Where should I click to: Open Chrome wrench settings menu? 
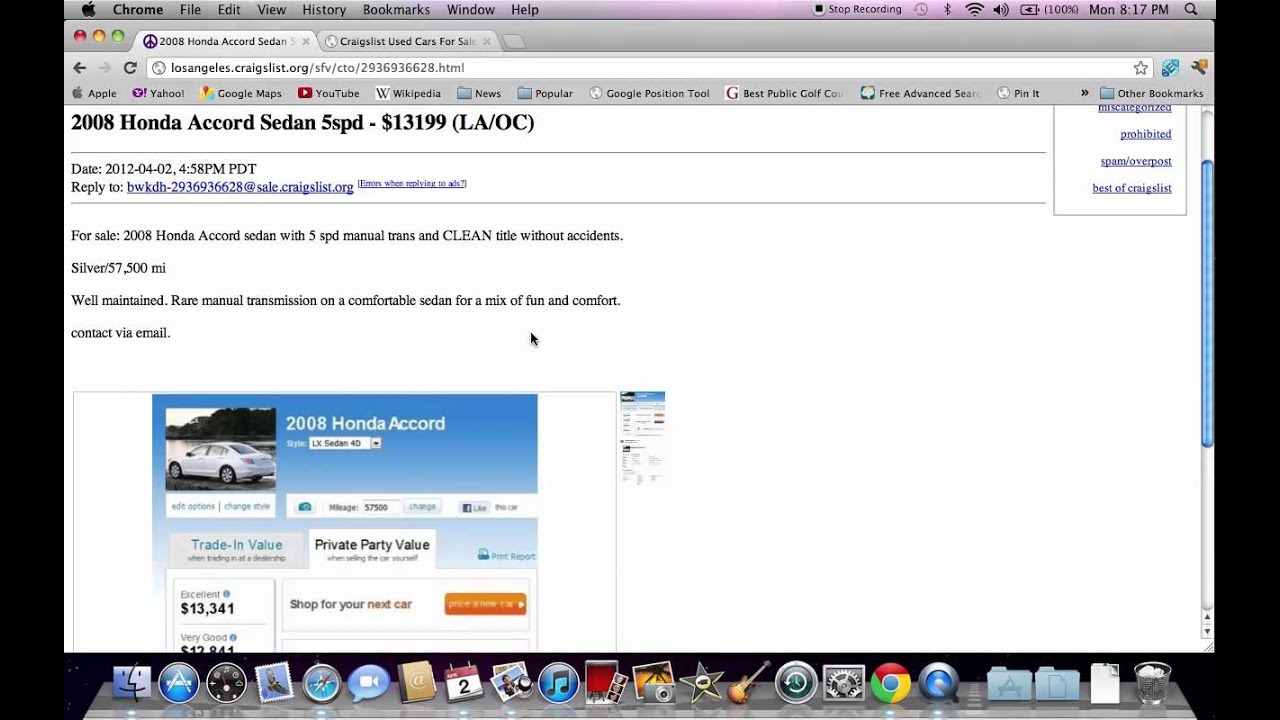pos(1199,68)
